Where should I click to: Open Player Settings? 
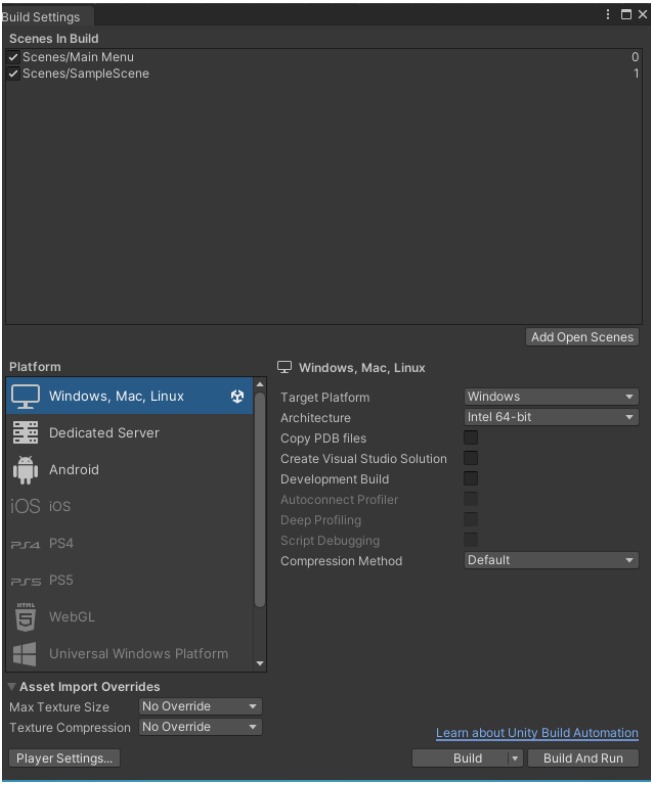pyautogui.click(x=64, y=758)
